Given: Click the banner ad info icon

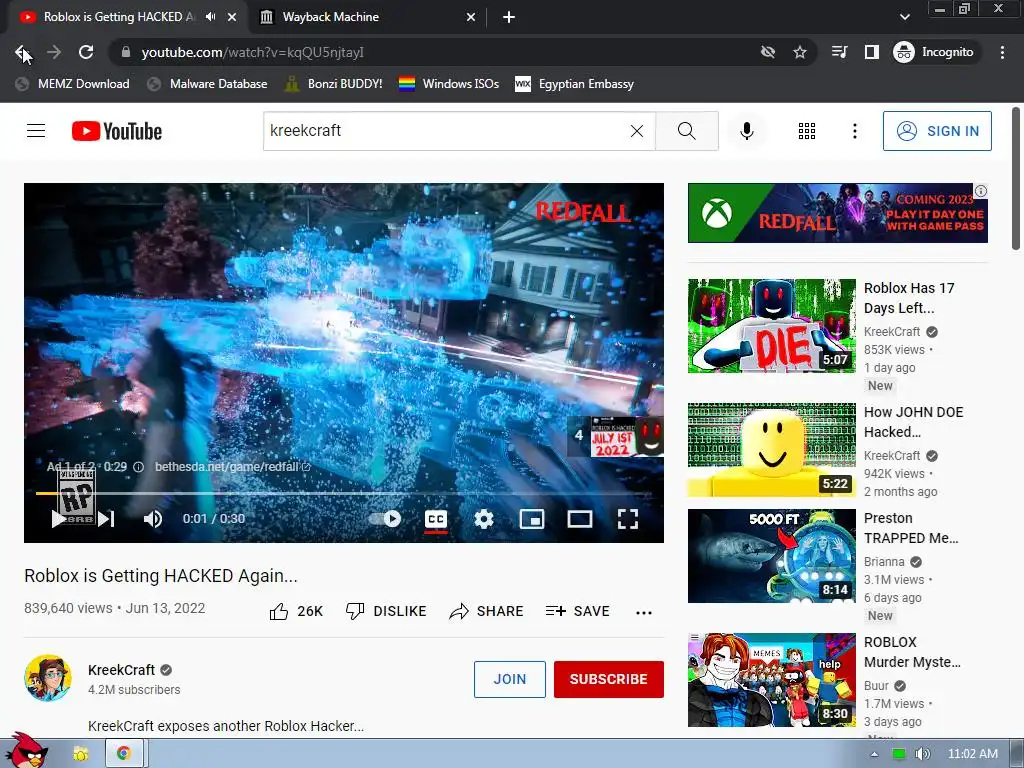Looking at the screenshot, I should point(981,191).
